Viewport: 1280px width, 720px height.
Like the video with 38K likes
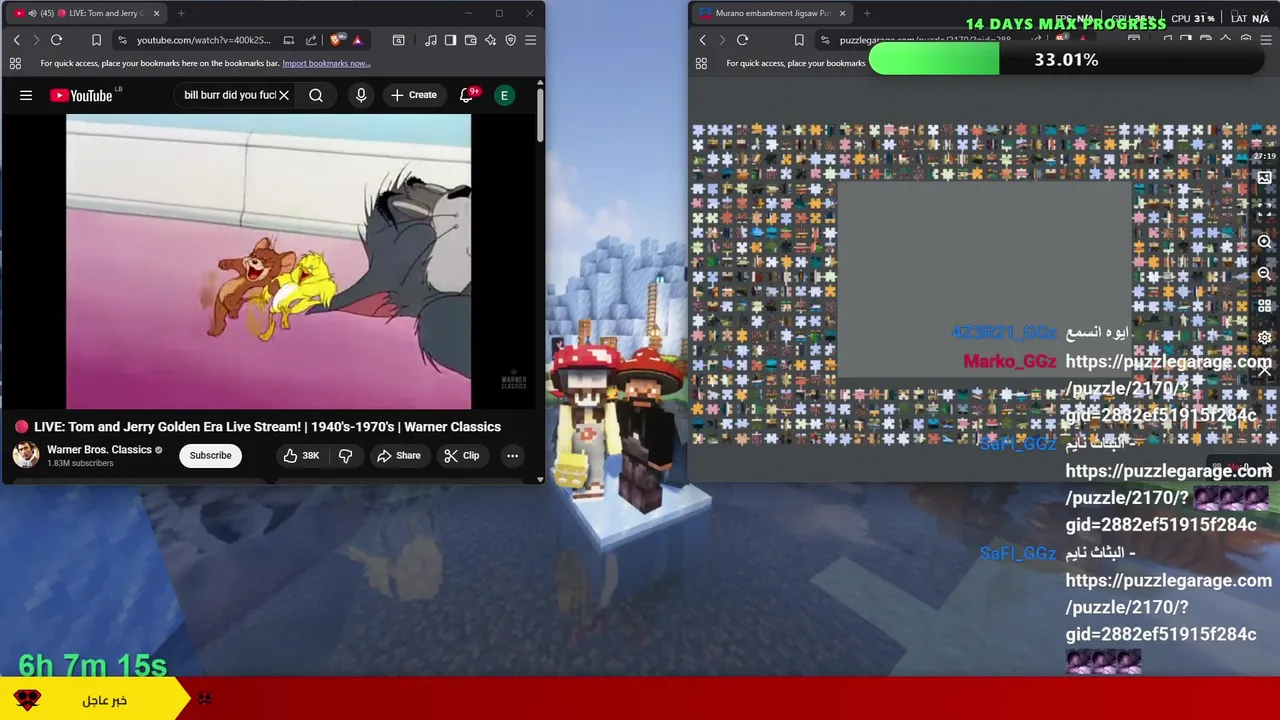[301, 455]
